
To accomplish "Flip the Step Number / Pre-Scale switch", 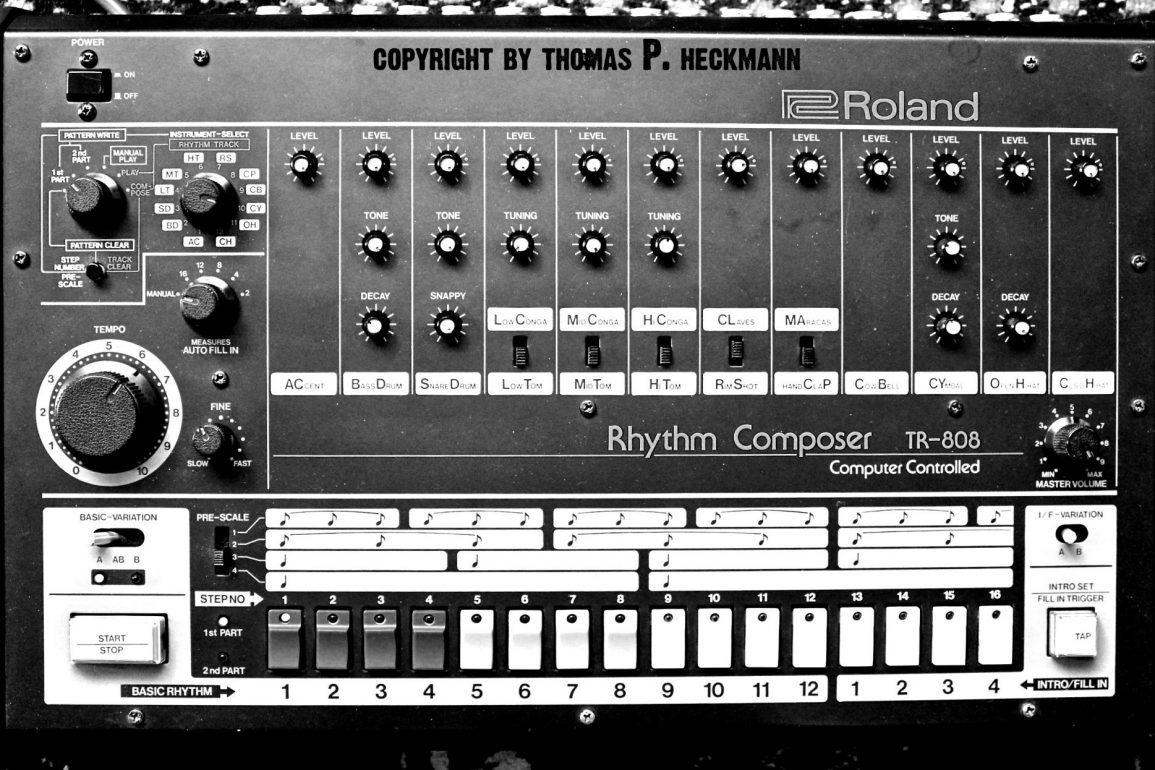I will point(95,271).
